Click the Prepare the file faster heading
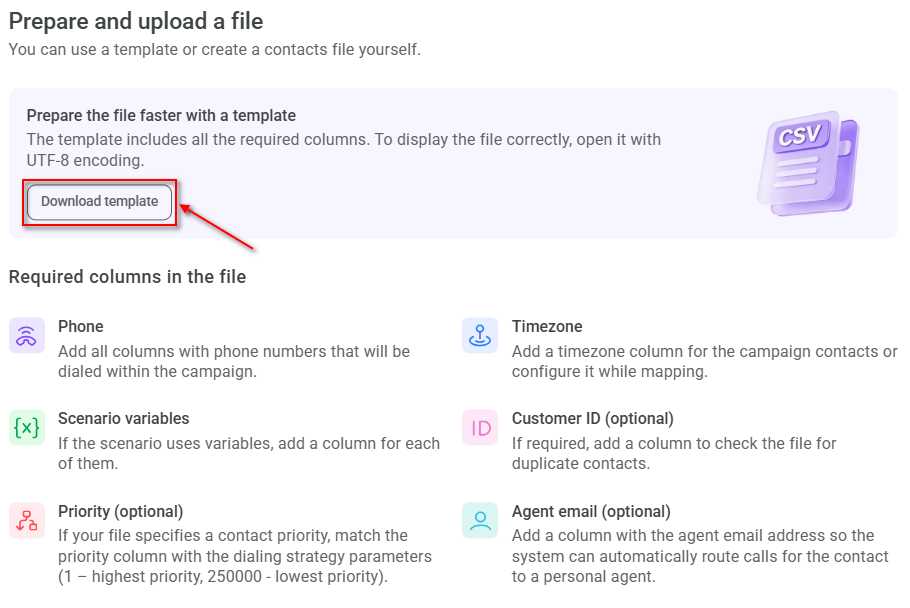 pos(161,115)
